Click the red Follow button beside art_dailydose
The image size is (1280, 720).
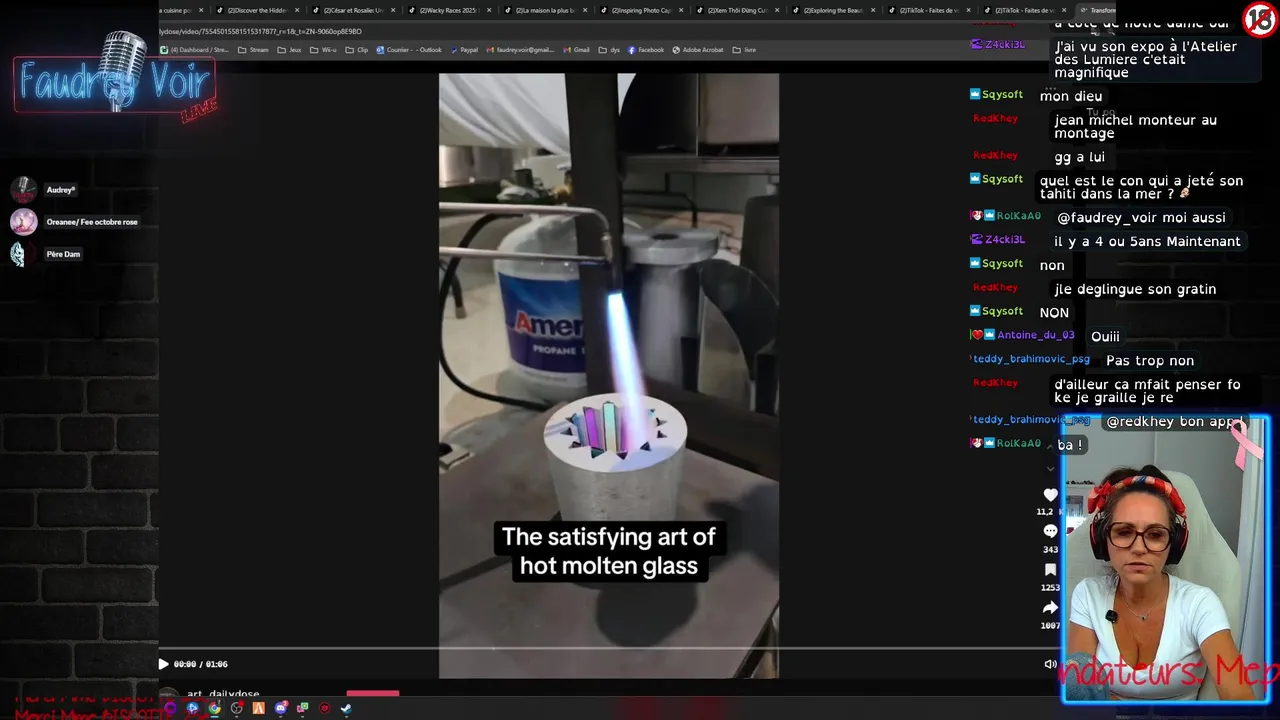click(x=373, y=693)
